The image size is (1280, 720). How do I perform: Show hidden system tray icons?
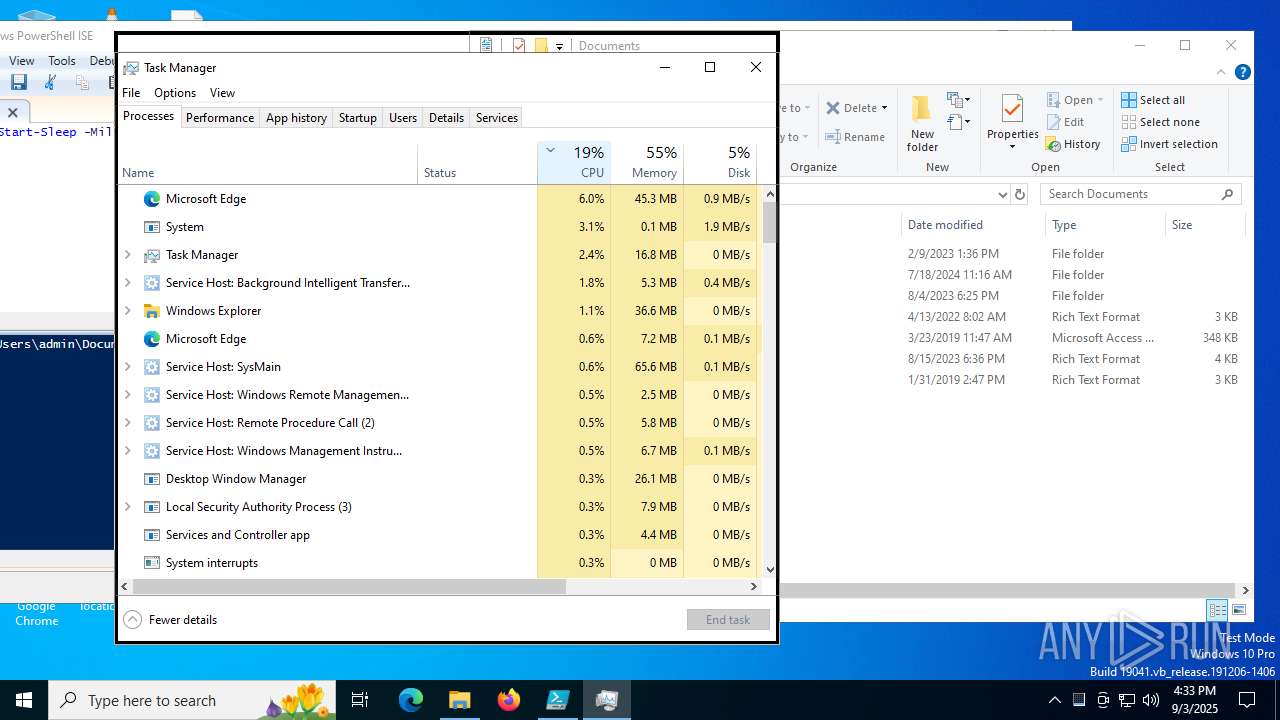click(x=1054, y=700)
